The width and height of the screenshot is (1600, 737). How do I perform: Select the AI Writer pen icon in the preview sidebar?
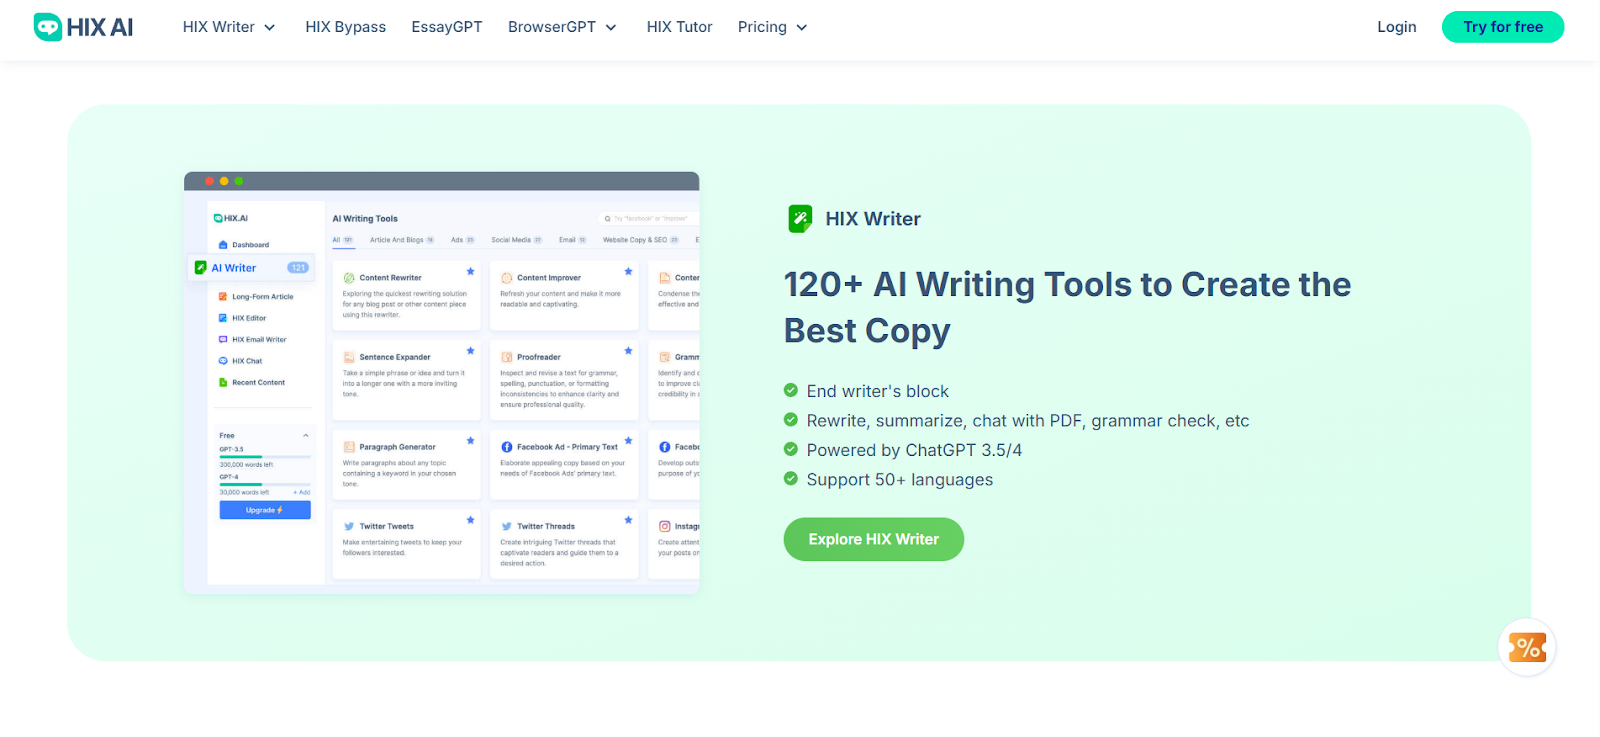tap(200, 268)
